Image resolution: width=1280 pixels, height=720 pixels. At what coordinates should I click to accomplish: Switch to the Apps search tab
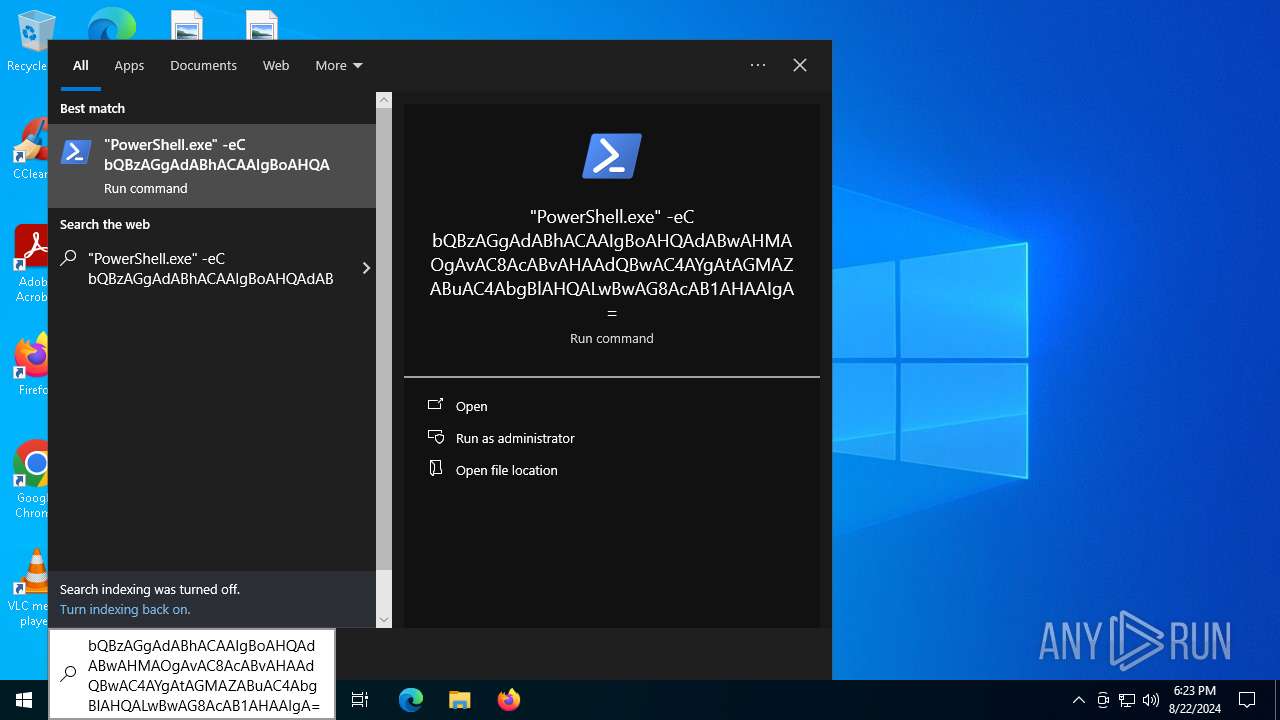(x=129, y=65)
